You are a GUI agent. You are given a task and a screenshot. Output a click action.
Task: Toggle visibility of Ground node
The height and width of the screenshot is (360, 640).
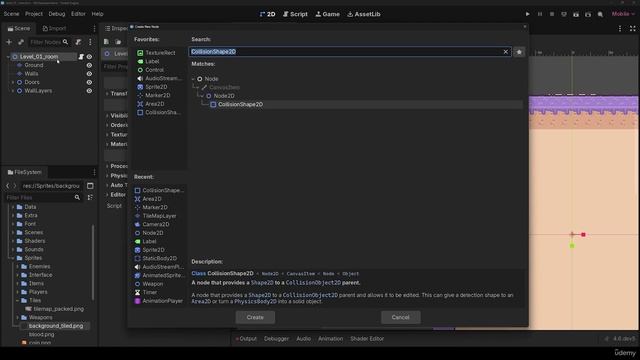tap(89, 65)
